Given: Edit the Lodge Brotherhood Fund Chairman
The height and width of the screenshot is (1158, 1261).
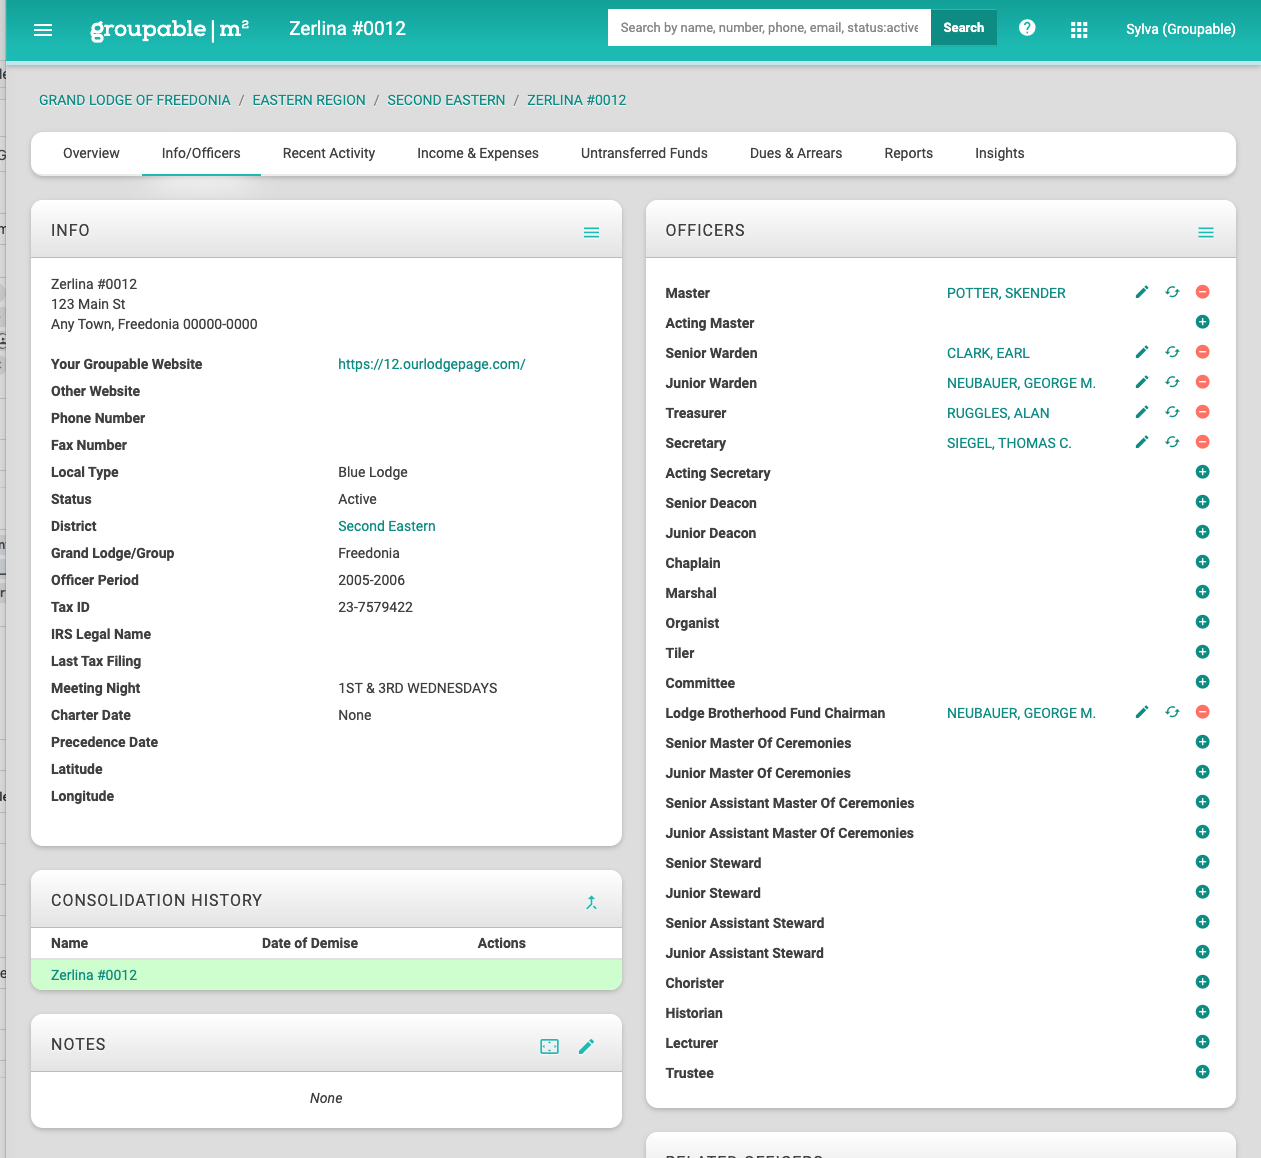Looking at the screenshot, I should (x=1142, y=712).
